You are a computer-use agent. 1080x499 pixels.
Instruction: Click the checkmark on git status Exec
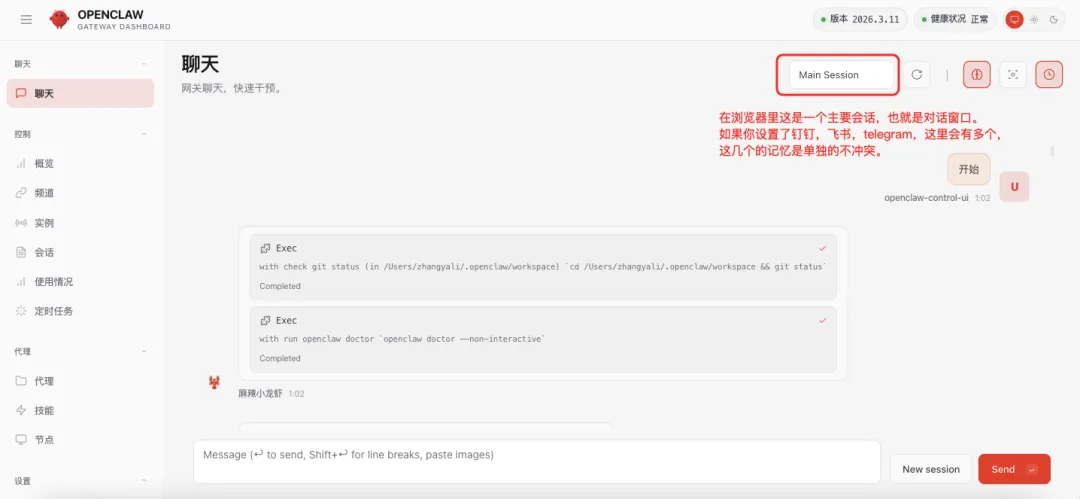point(822,248)
